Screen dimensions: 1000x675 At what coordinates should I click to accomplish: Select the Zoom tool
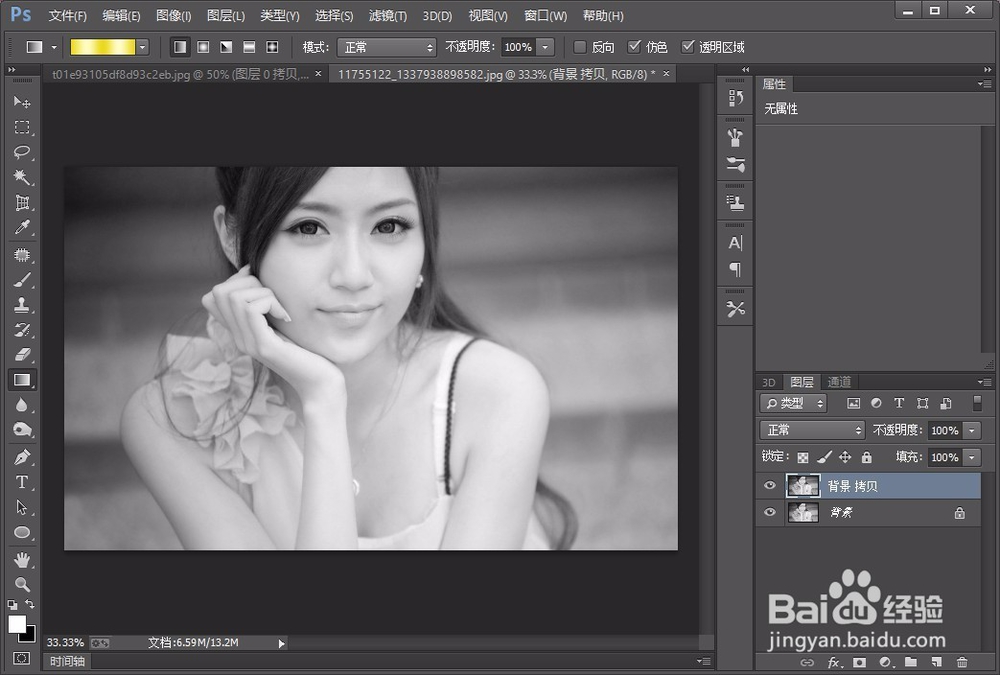22,584
